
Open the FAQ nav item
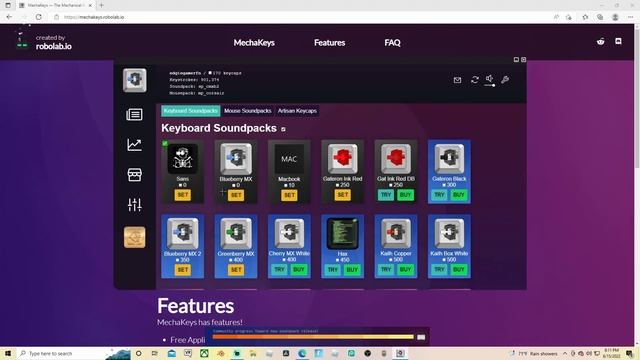[392, 42]
